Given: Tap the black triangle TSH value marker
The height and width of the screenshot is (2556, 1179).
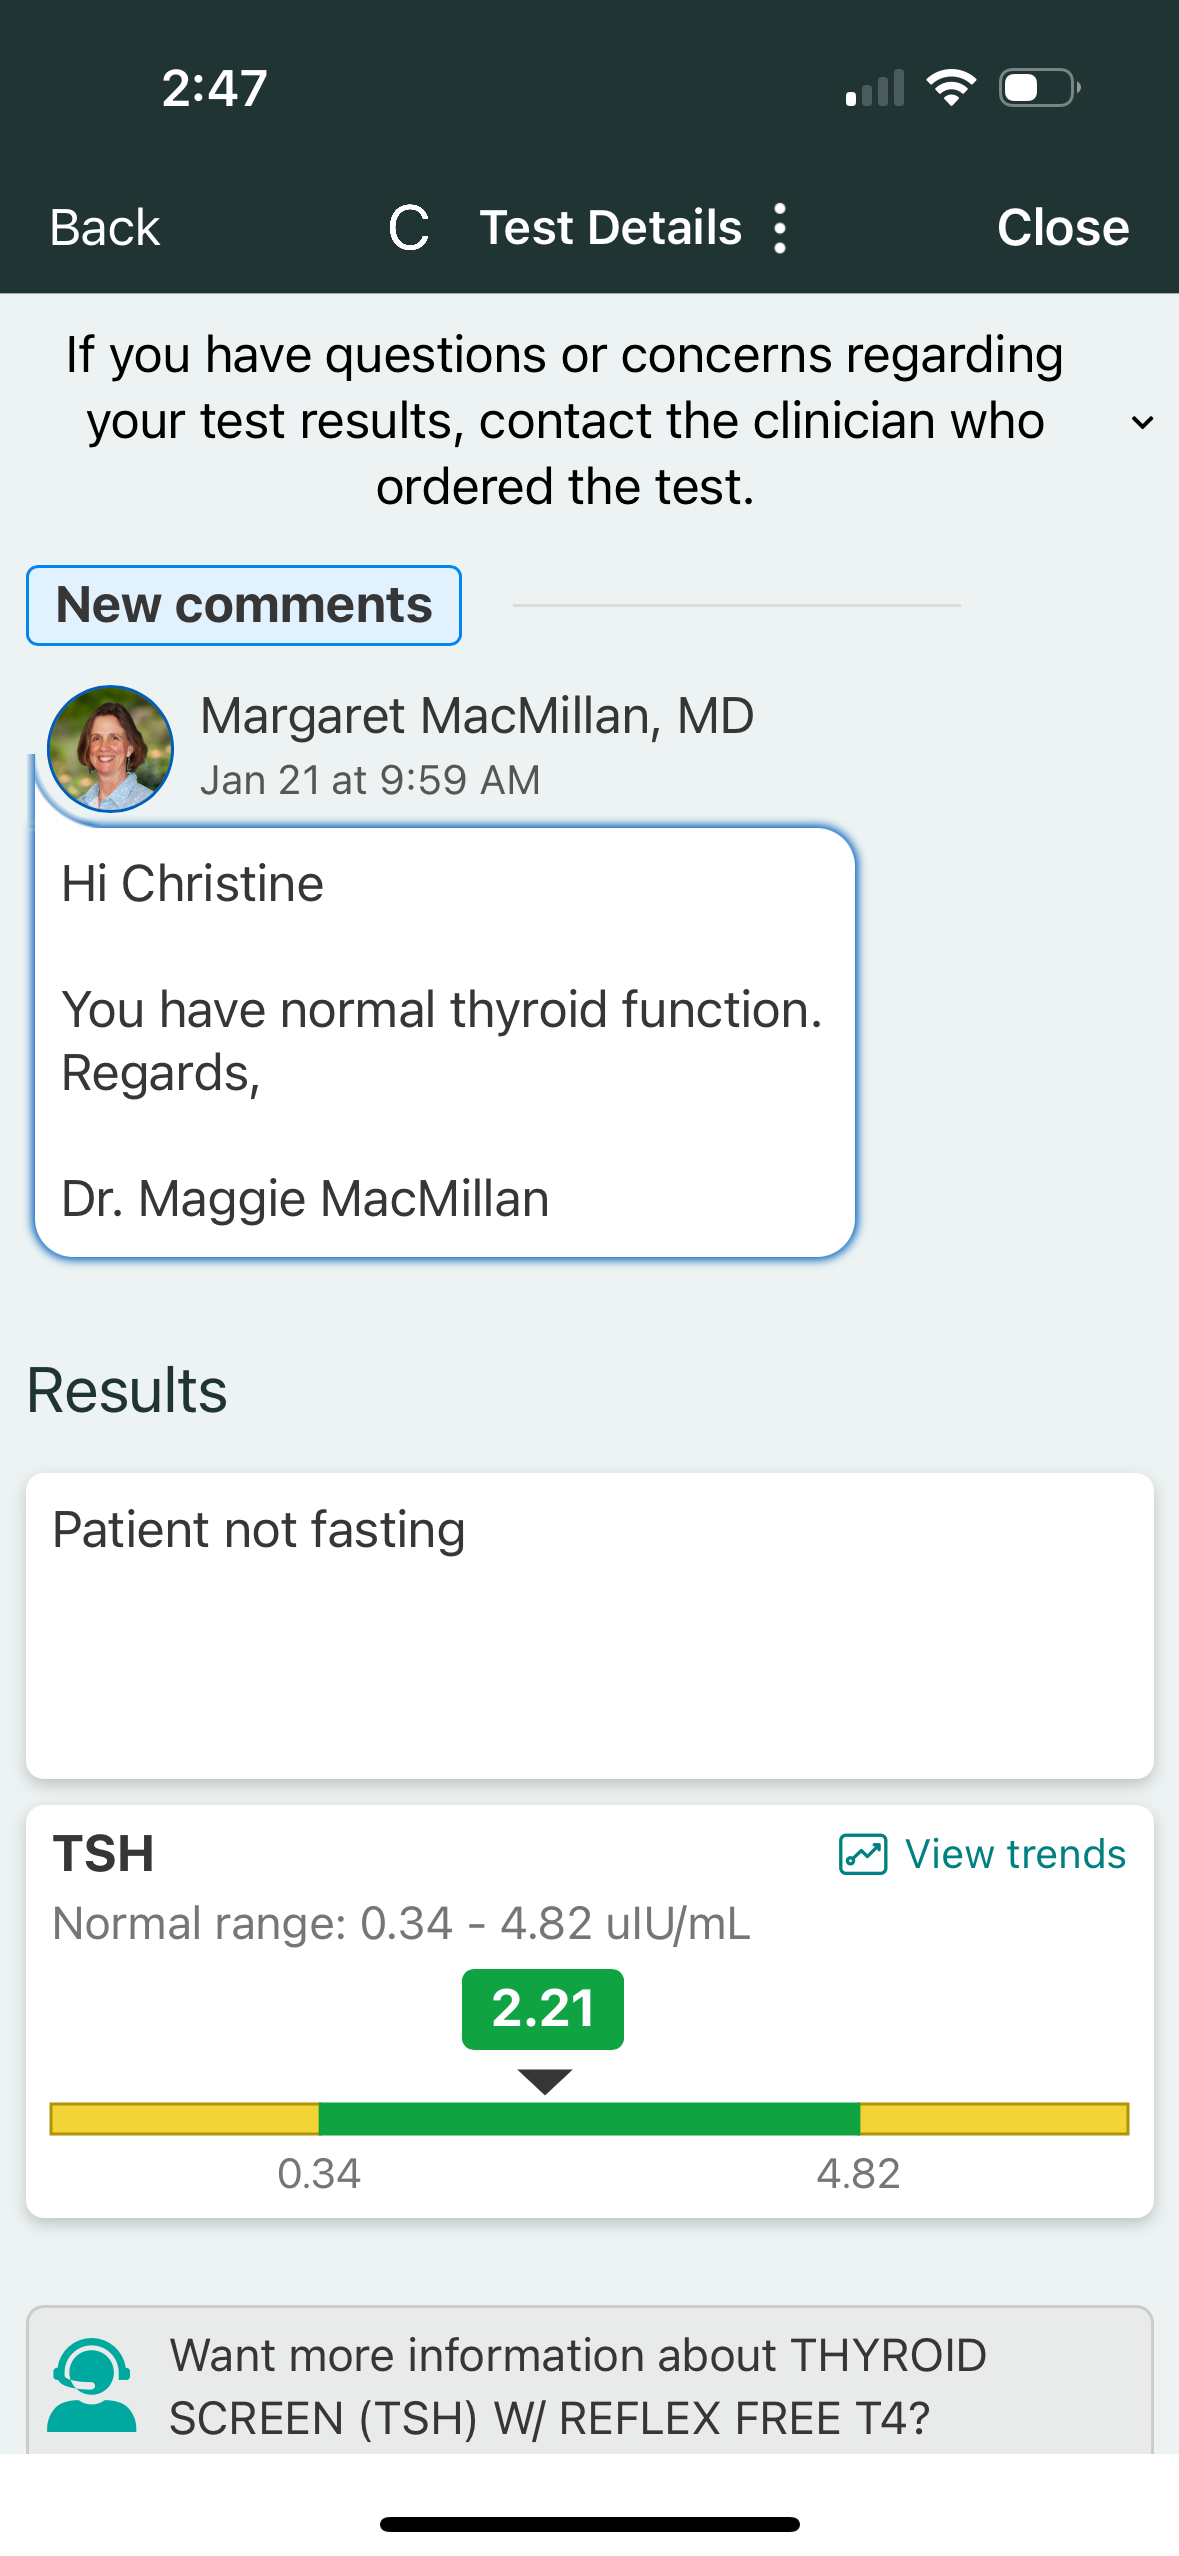Looking at the screenshot, I should (544, 2081).
